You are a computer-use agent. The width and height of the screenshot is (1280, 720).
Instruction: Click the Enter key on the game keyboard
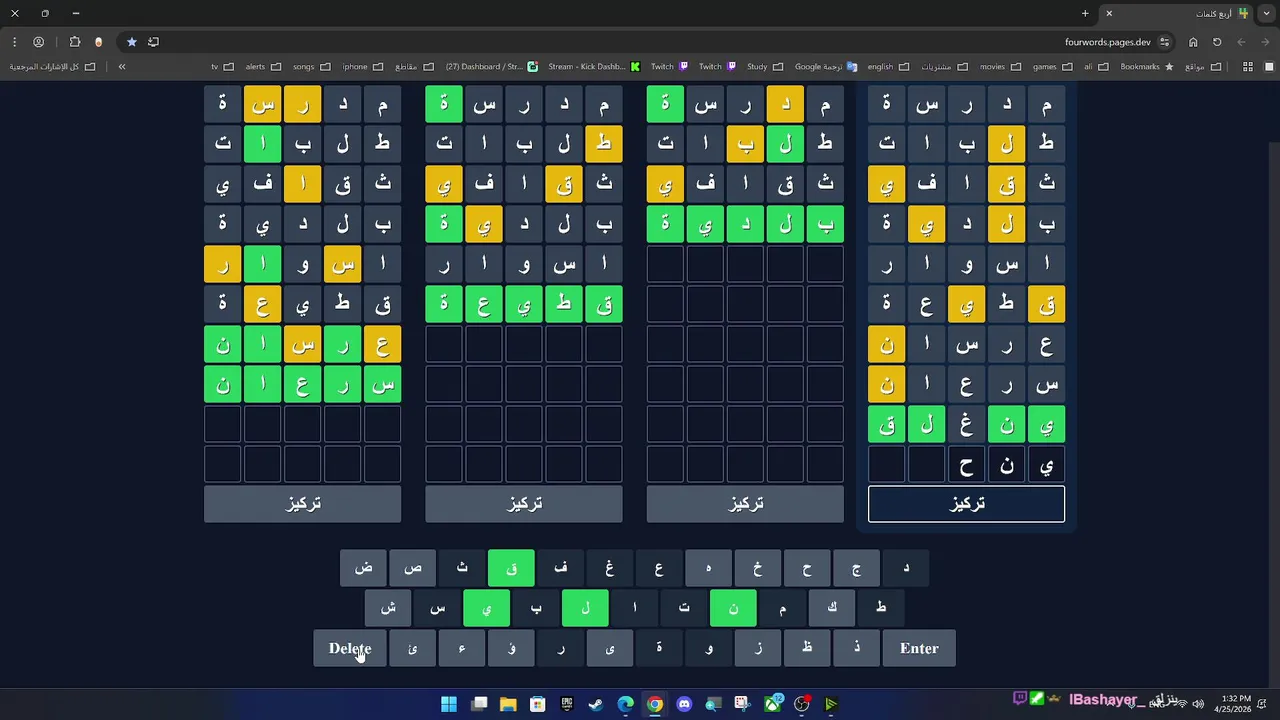[919, 648]
